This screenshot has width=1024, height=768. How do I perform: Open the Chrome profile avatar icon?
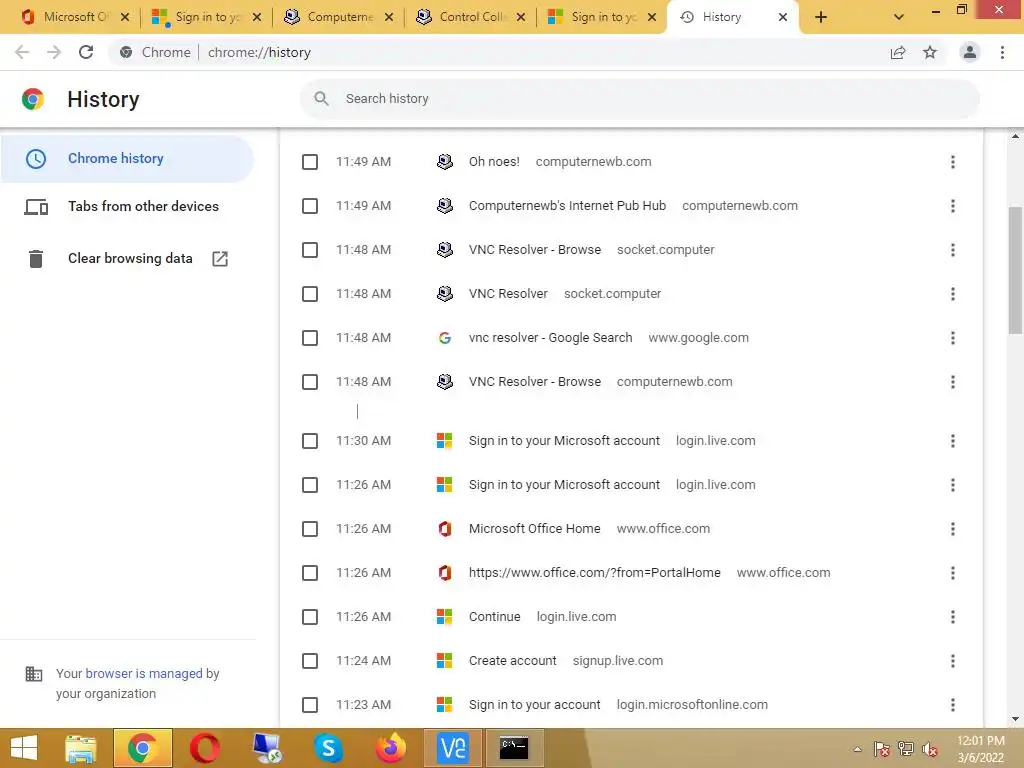pos(970,52)
